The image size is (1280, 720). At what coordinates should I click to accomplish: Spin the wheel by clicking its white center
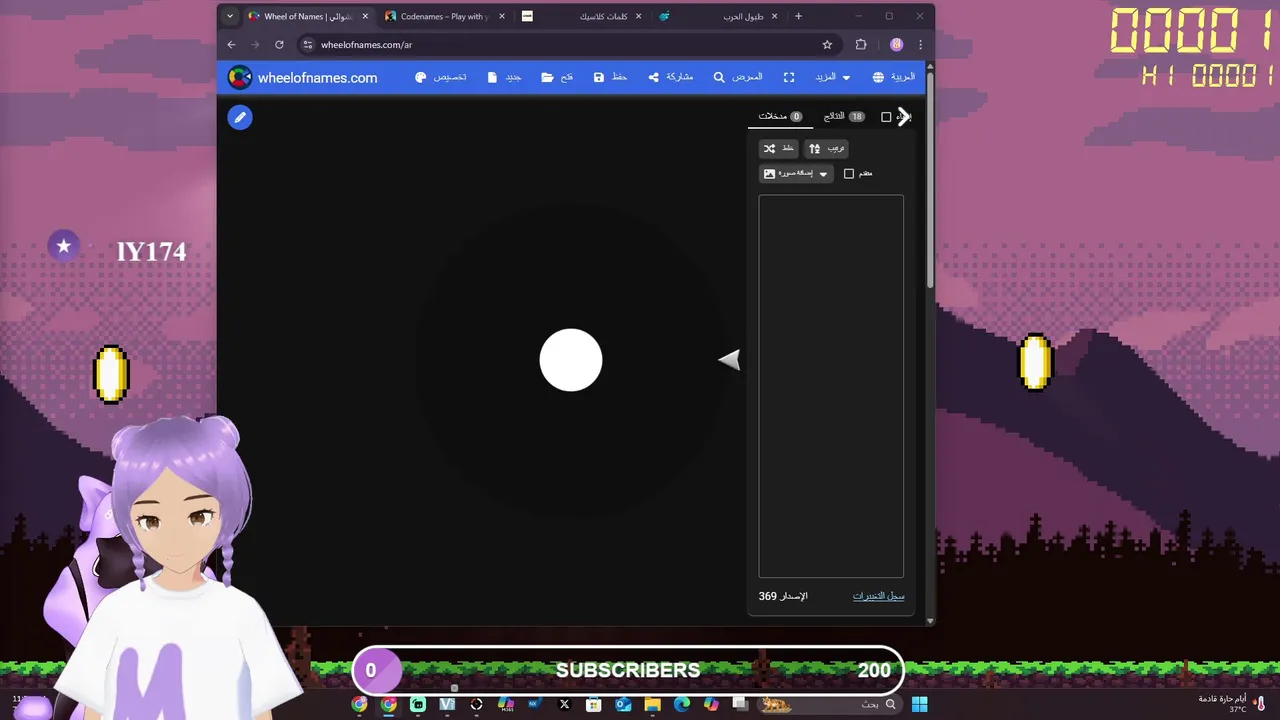point(571,360)
